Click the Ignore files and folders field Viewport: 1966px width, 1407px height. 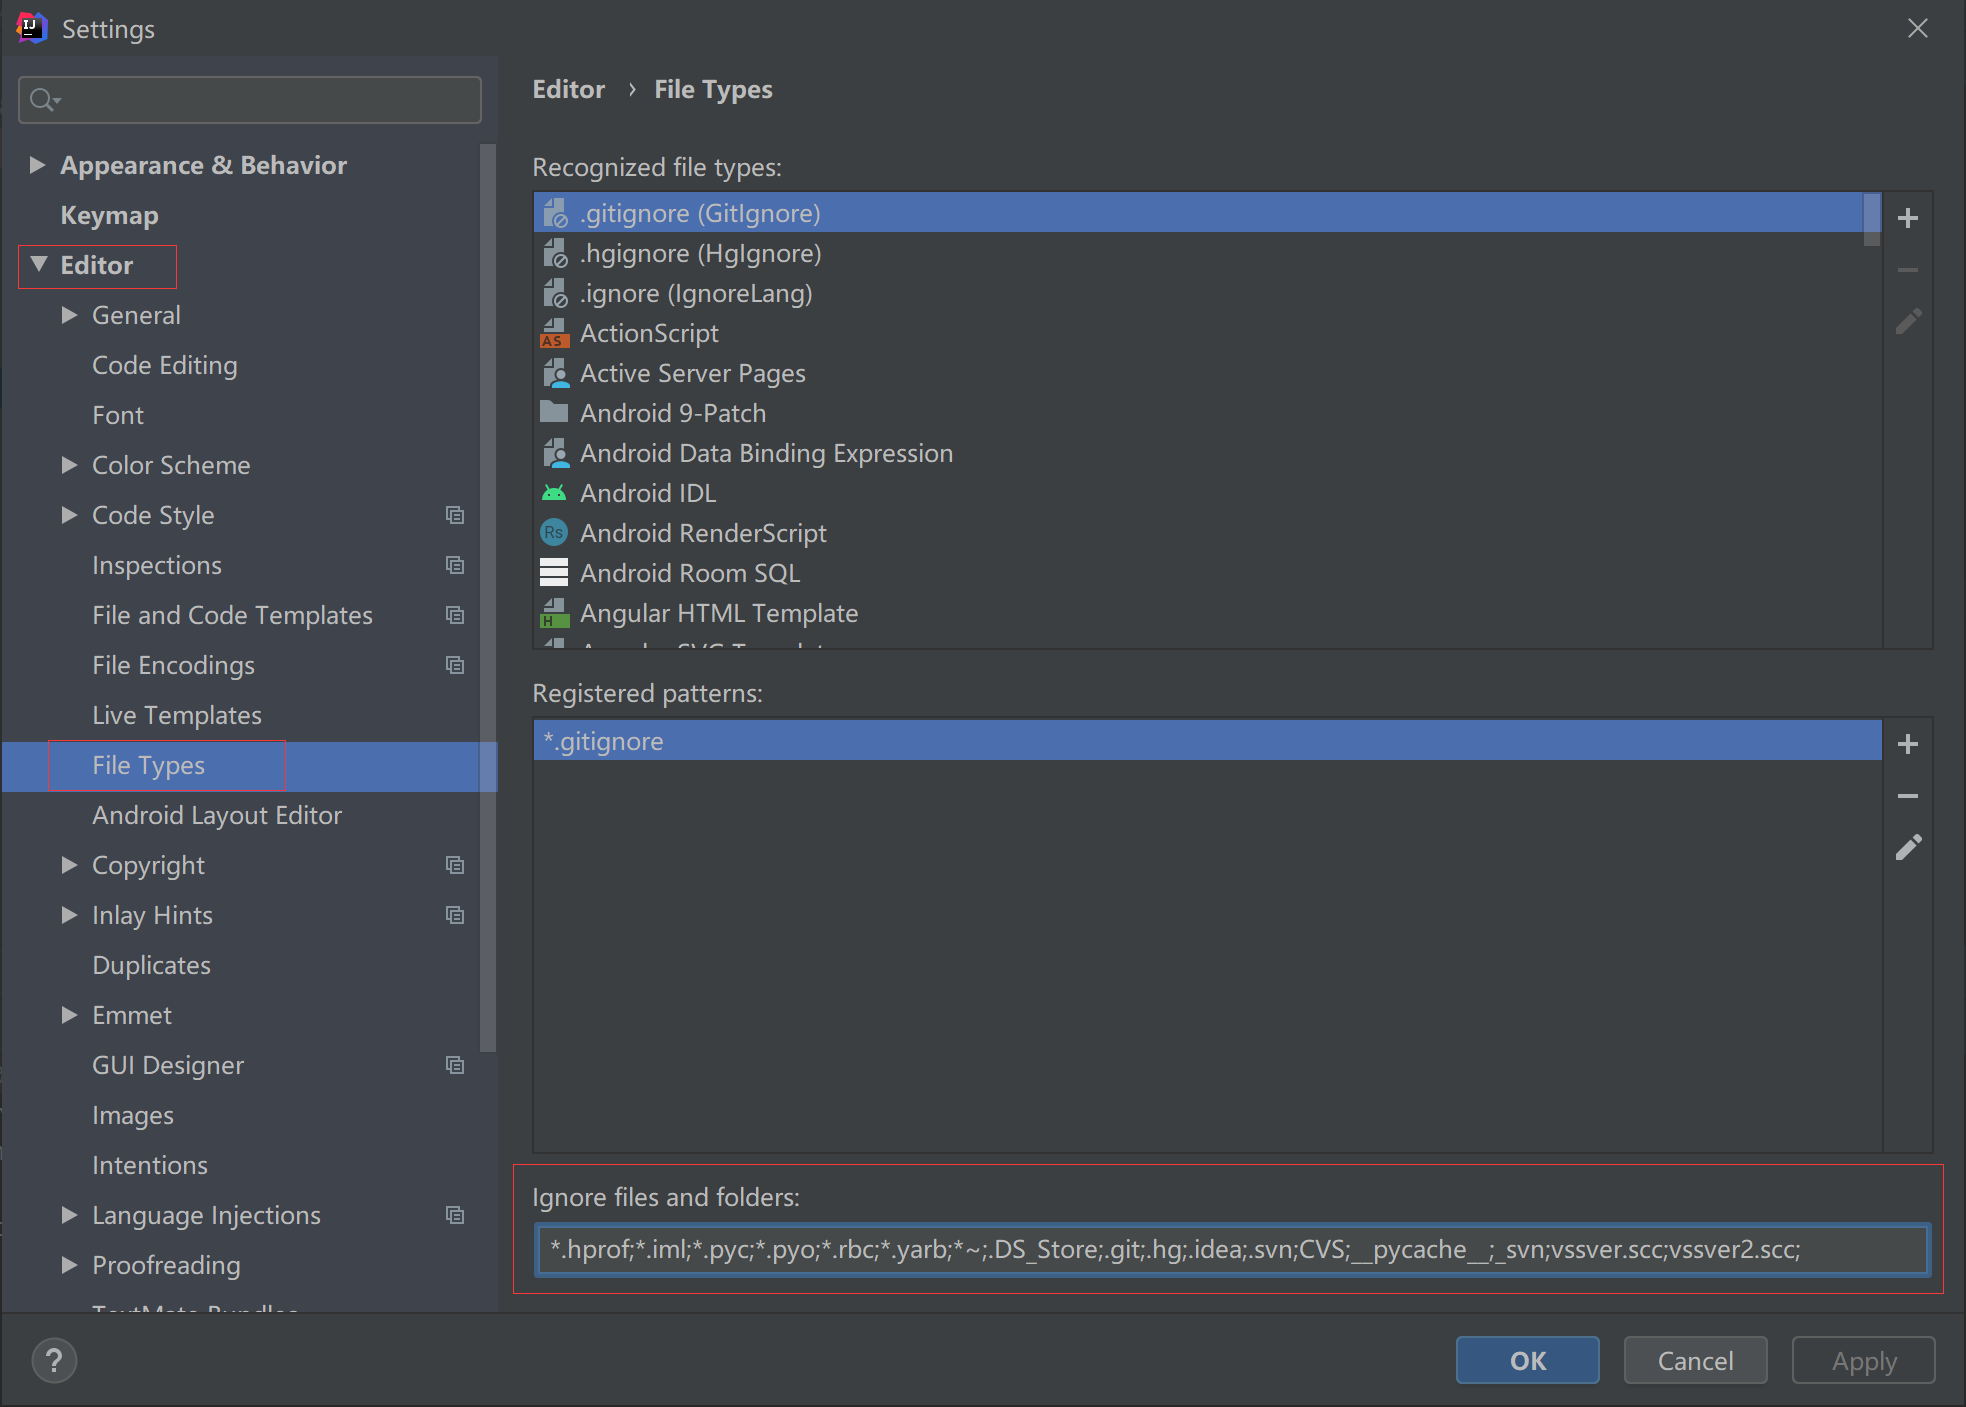tap(1230, 1249)
